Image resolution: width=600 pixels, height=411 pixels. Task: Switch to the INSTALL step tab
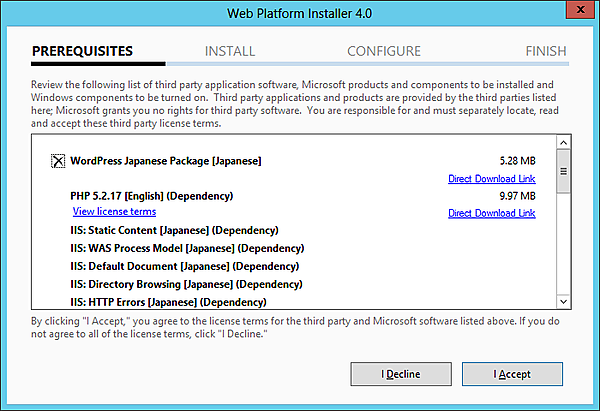[230, 51]
